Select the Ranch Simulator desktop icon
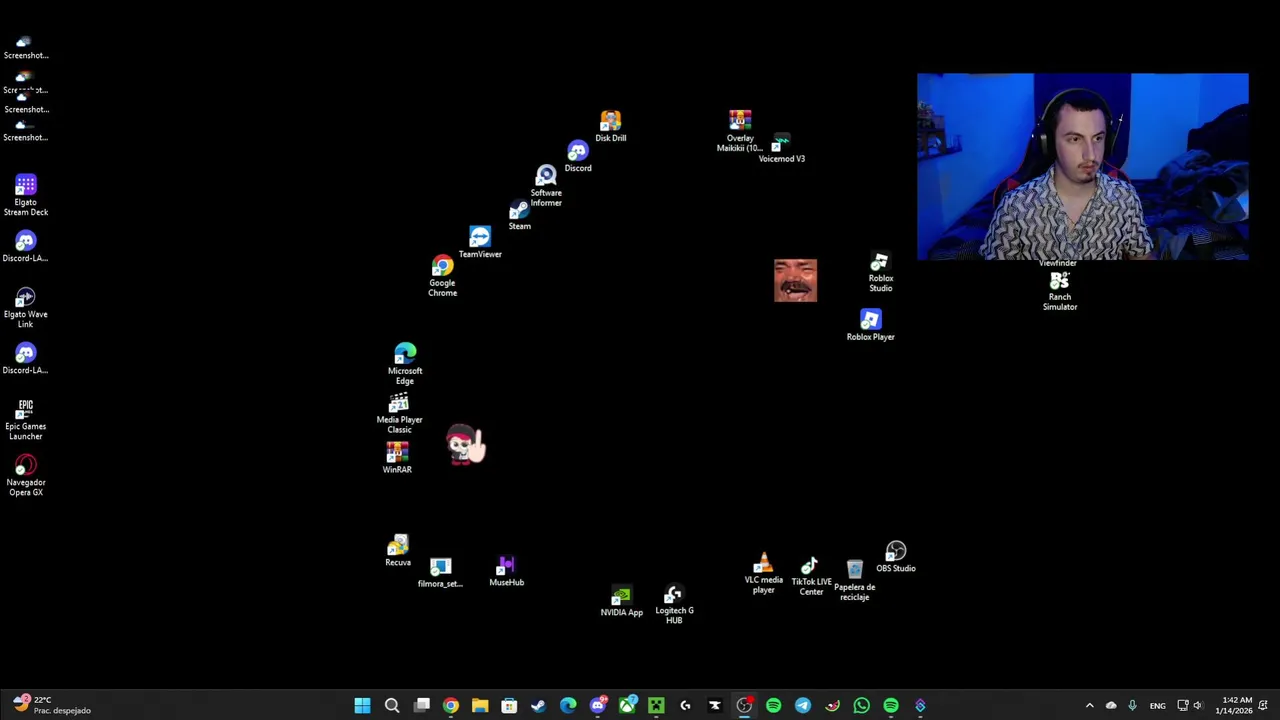This screenshot has height=720, width=1280. point(1060,291)
